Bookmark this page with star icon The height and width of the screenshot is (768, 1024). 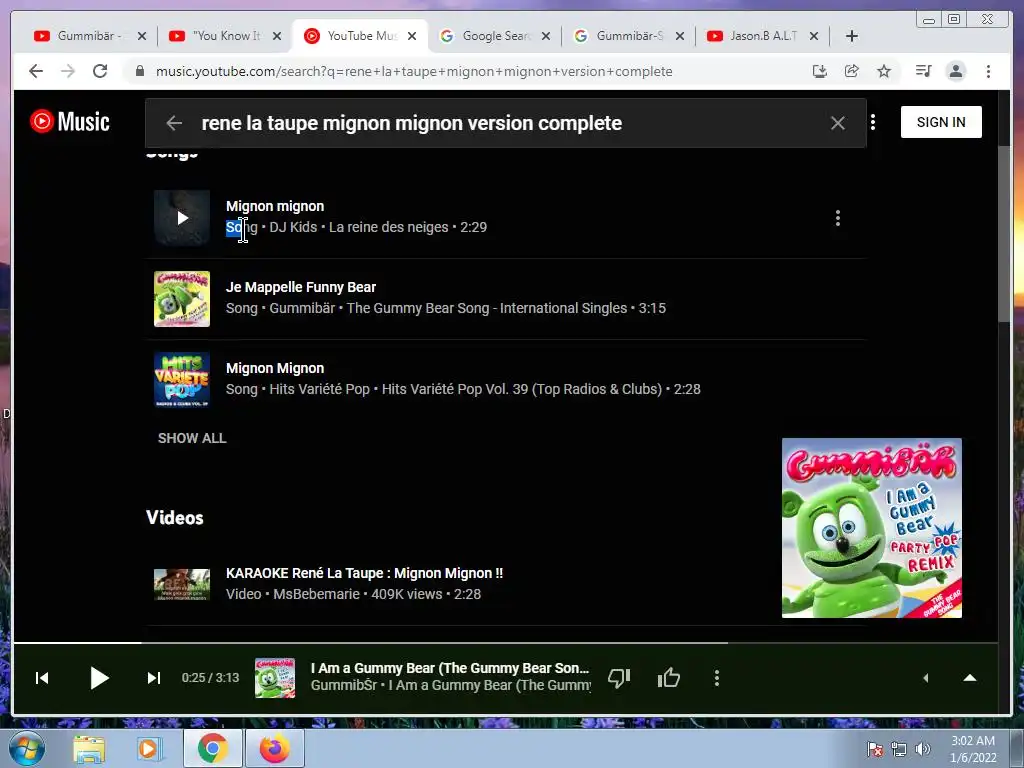[884, 71]
